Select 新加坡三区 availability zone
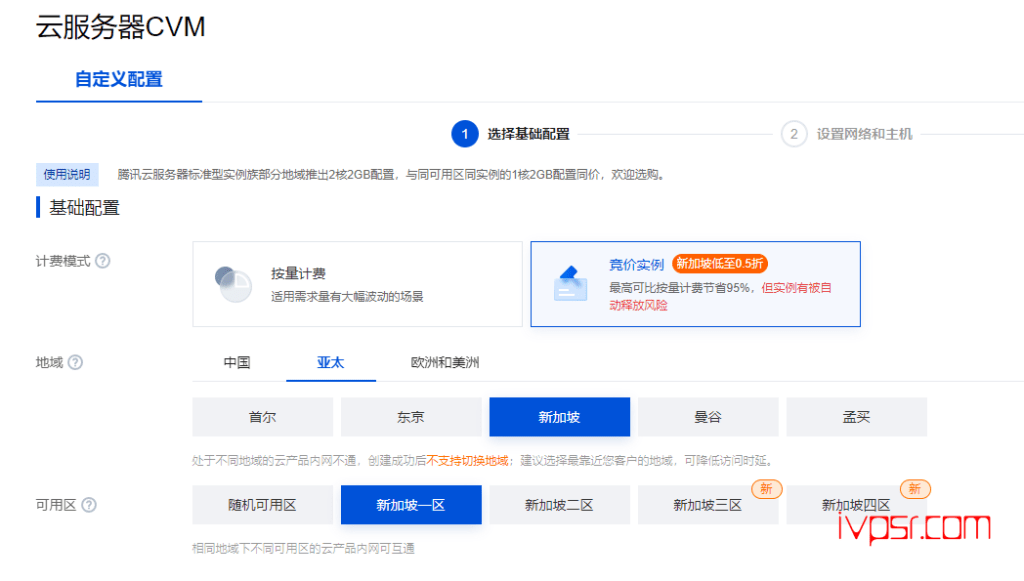This screenshot has height=581, width=1024. pos(708,505)
